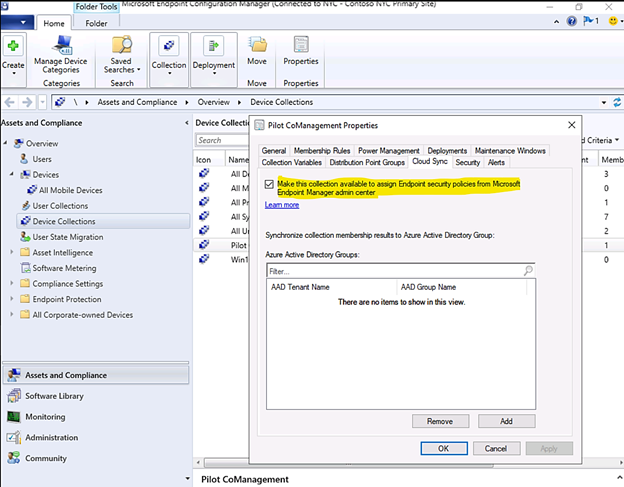This screenshot has height=487, width=624.
Task: Click the filter search magnifier icon
Action: pyautogui.click(x=528, y=271)
